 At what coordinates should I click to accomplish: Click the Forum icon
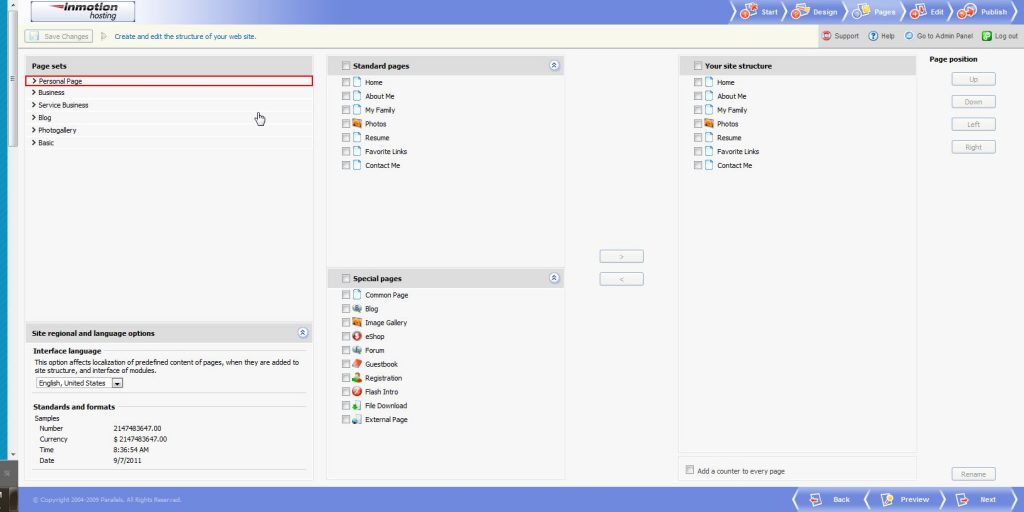pos(357,350)
